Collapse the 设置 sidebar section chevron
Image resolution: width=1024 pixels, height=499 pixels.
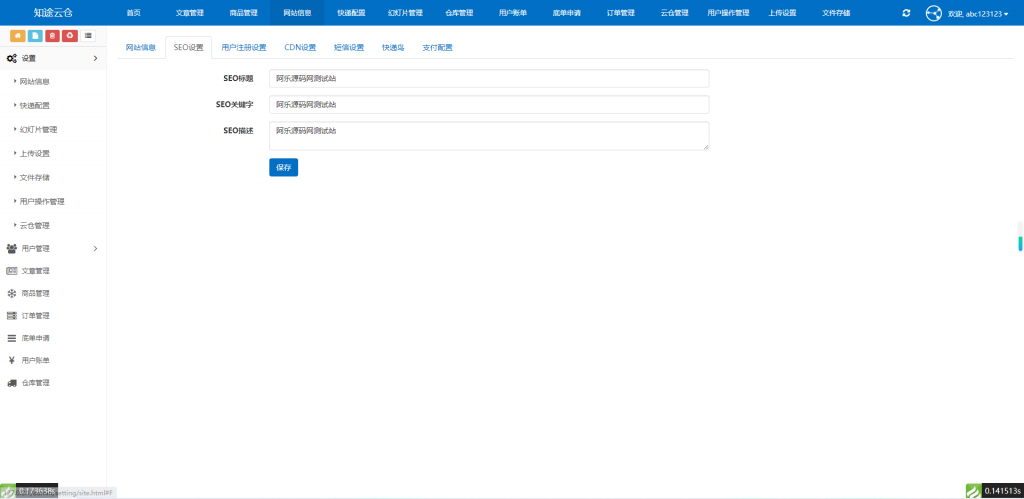pyautogui.click(x=95, y=58)
